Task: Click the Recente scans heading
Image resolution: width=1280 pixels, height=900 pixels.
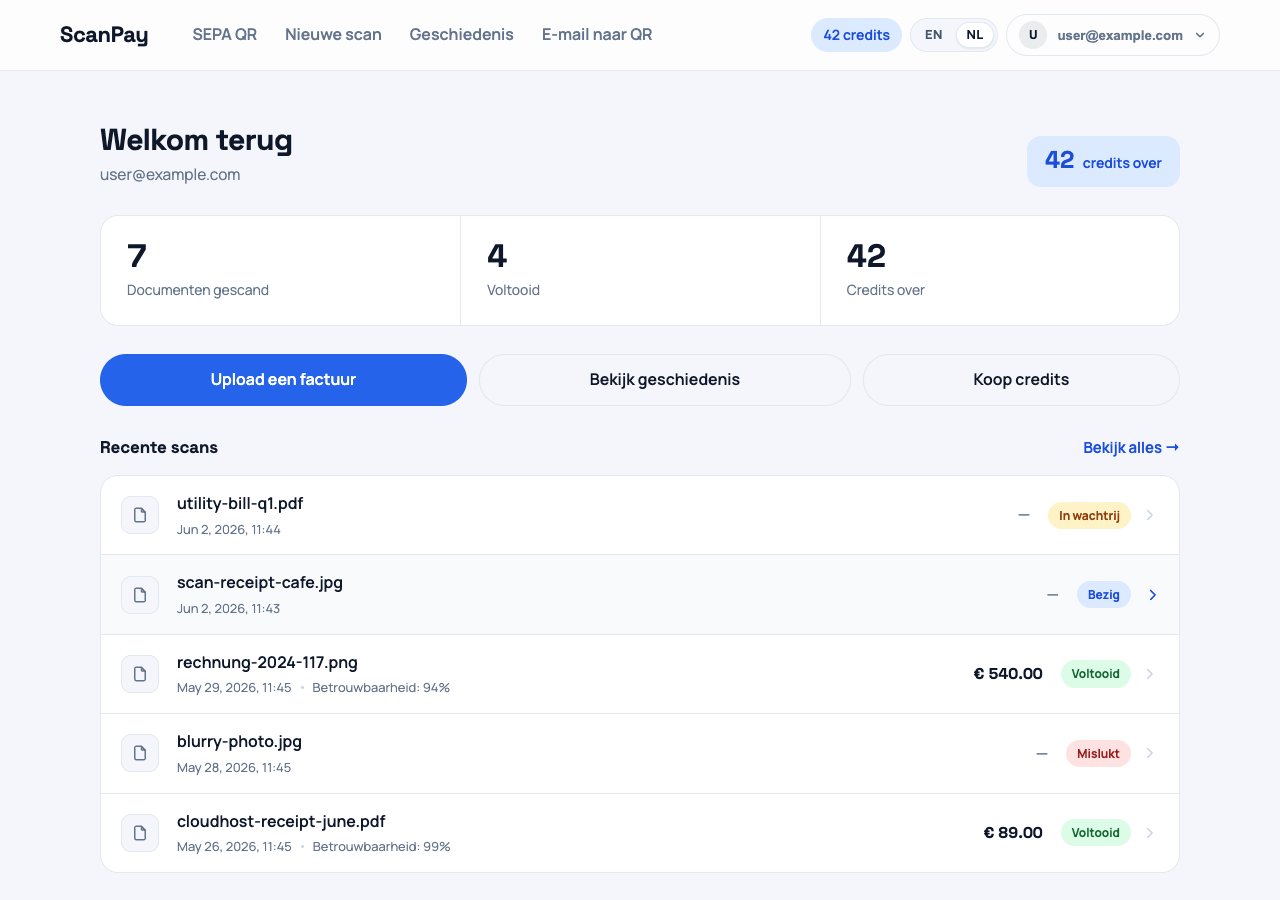Action: pyautogui.click(x=159, y=447)
